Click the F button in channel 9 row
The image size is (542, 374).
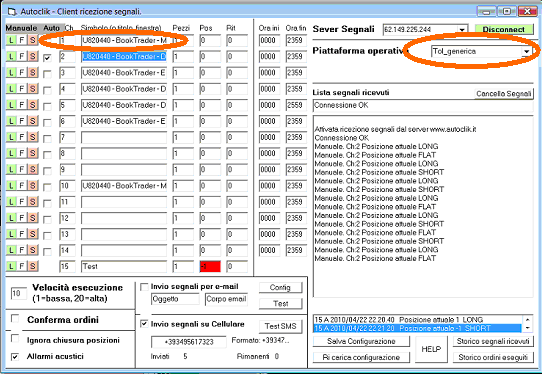click(x=22, y=169)
